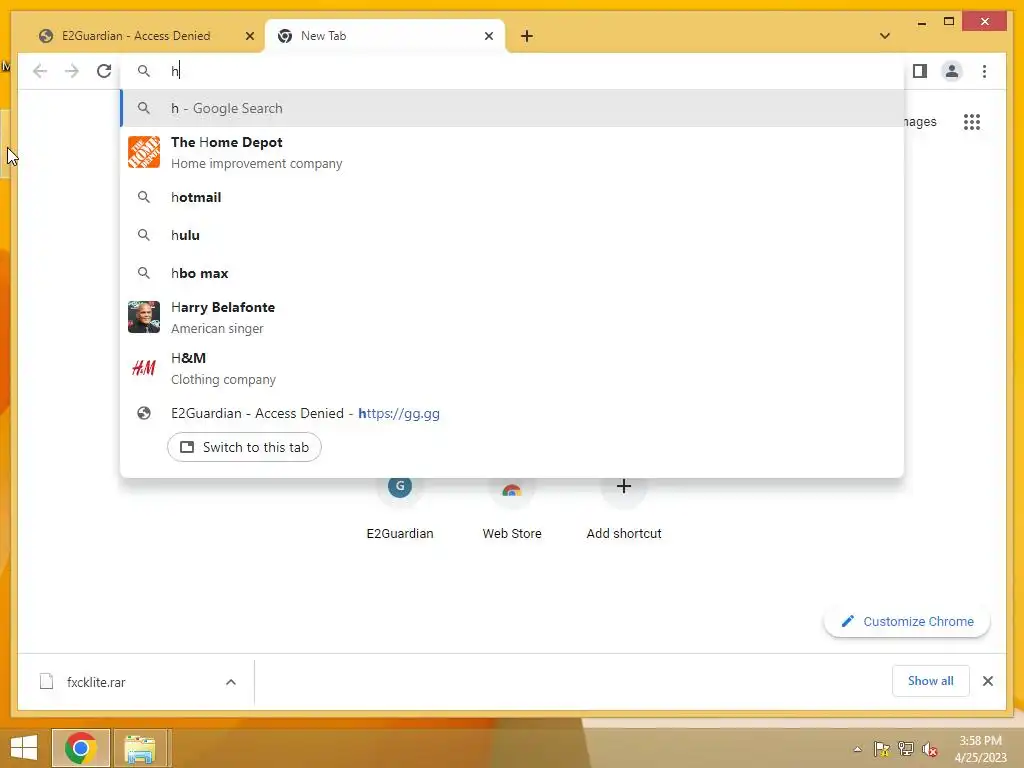Open the Chrome side panel
This screenshot has width=1024, height=768.
[920, 71]
